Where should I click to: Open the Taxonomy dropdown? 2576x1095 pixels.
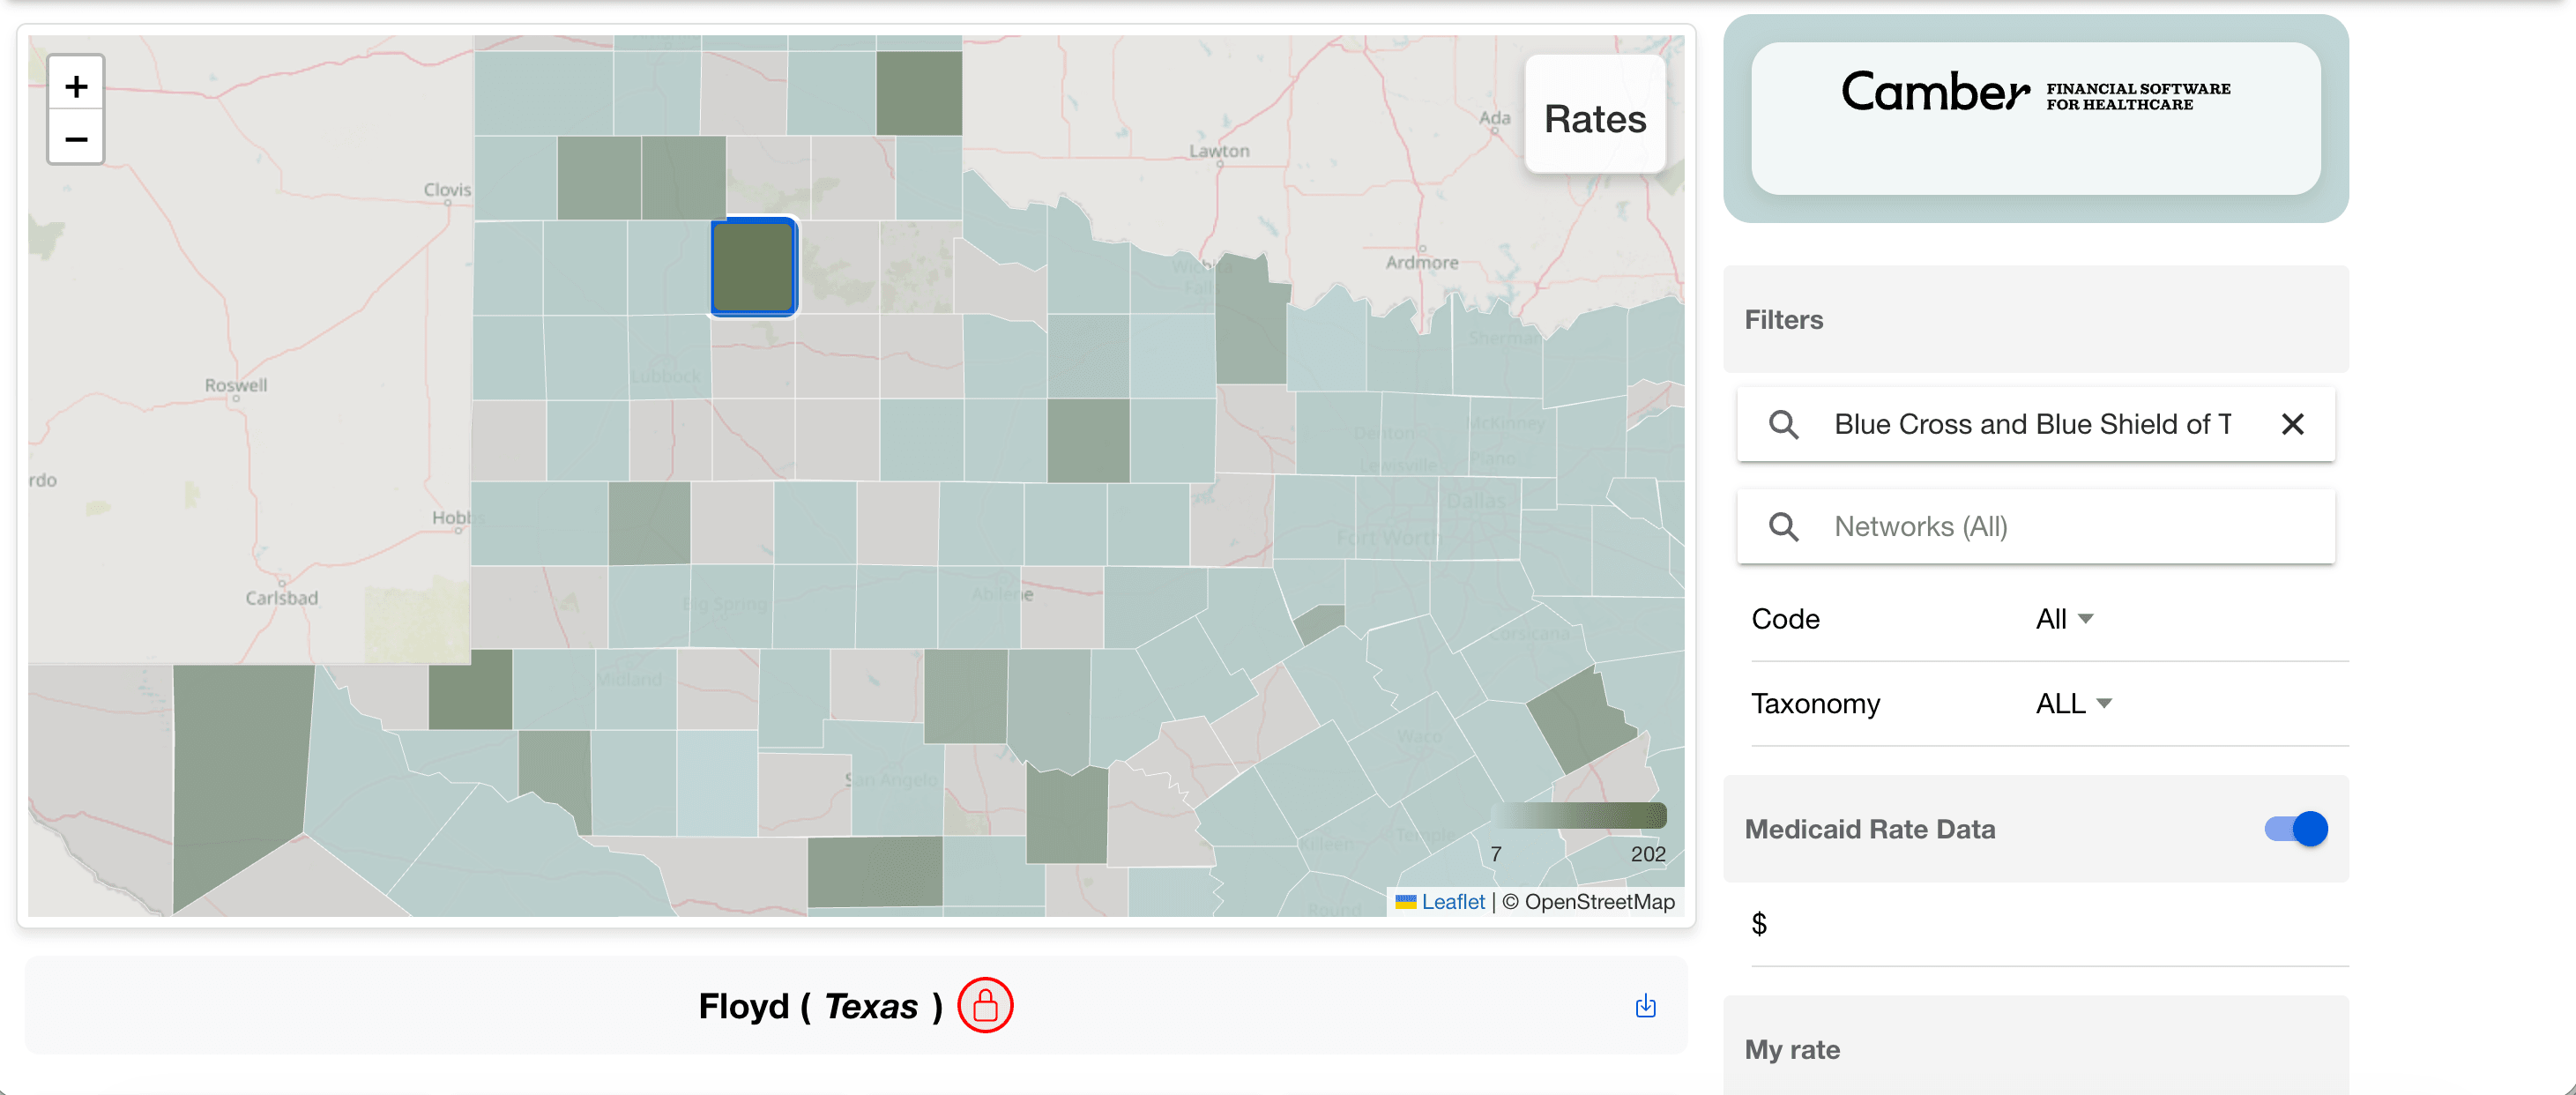2074,704
